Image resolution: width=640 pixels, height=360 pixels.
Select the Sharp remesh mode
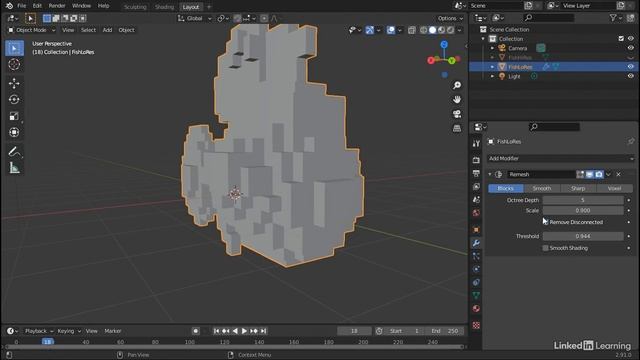[x=578, y=188]
